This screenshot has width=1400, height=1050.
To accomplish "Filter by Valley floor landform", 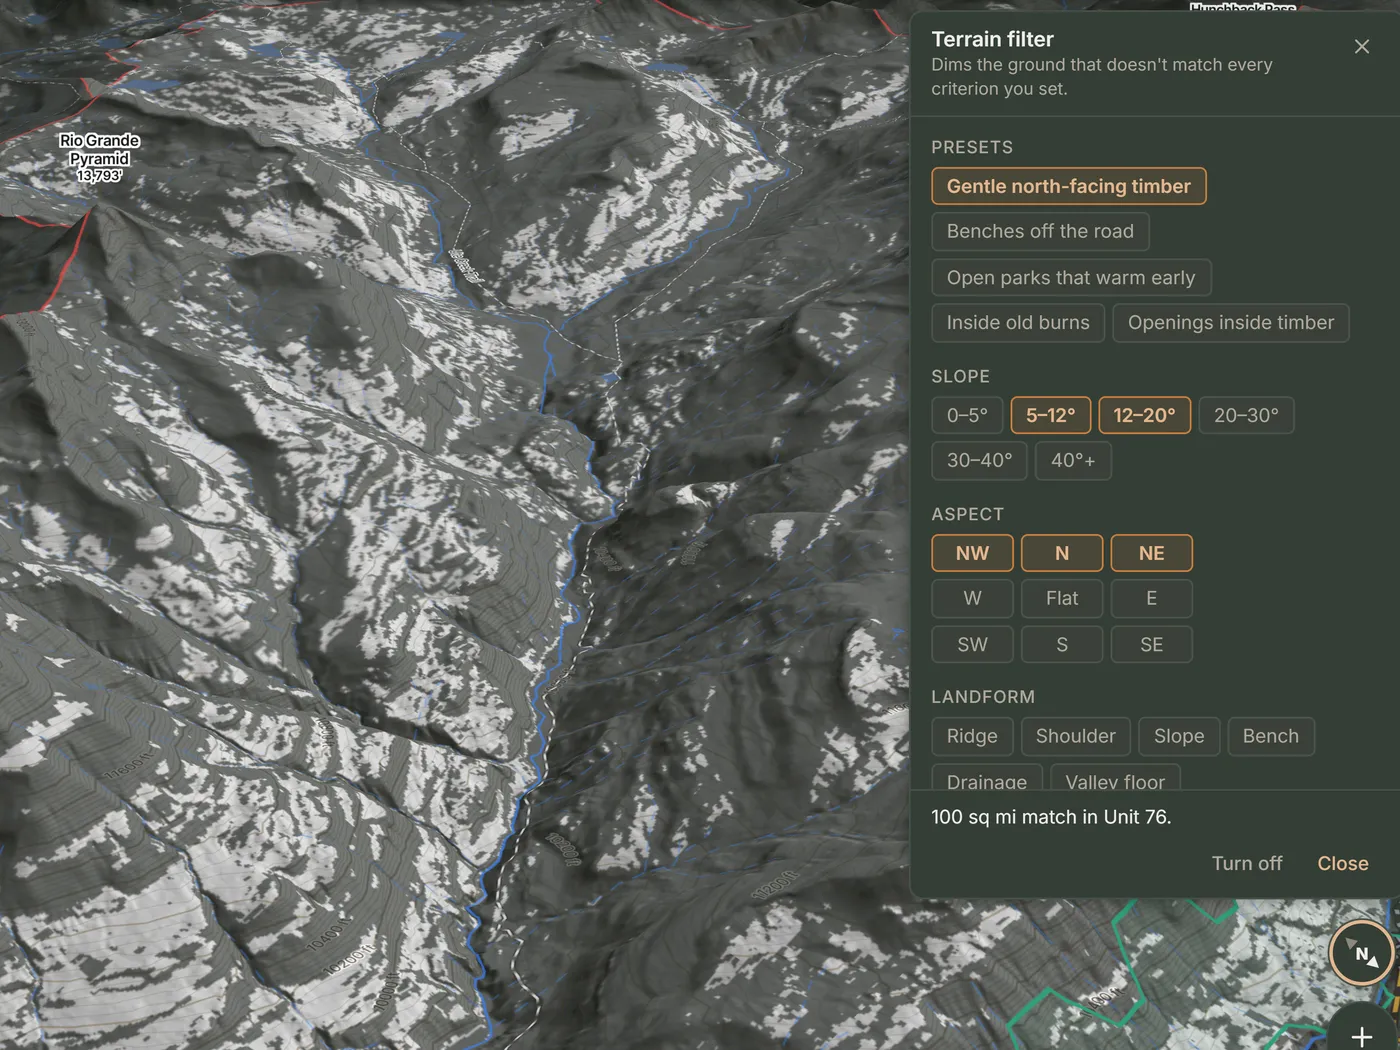I will [1115, 777].
